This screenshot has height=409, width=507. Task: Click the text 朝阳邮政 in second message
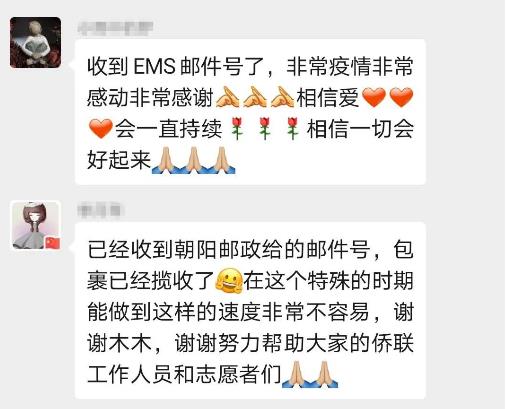click(x=218, y=249)
